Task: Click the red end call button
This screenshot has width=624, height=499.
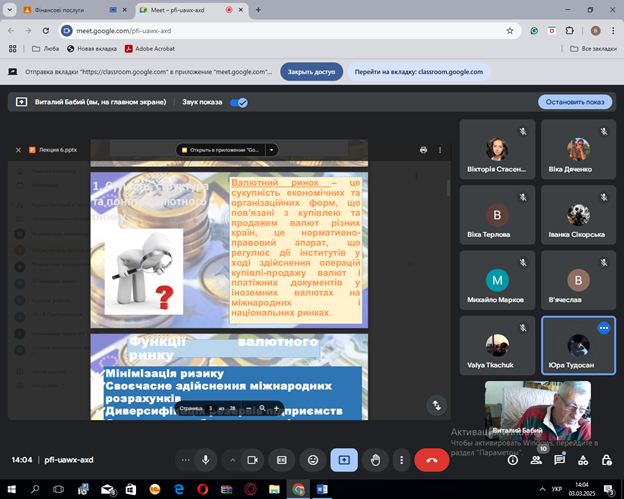Action: tap(431, 459)
